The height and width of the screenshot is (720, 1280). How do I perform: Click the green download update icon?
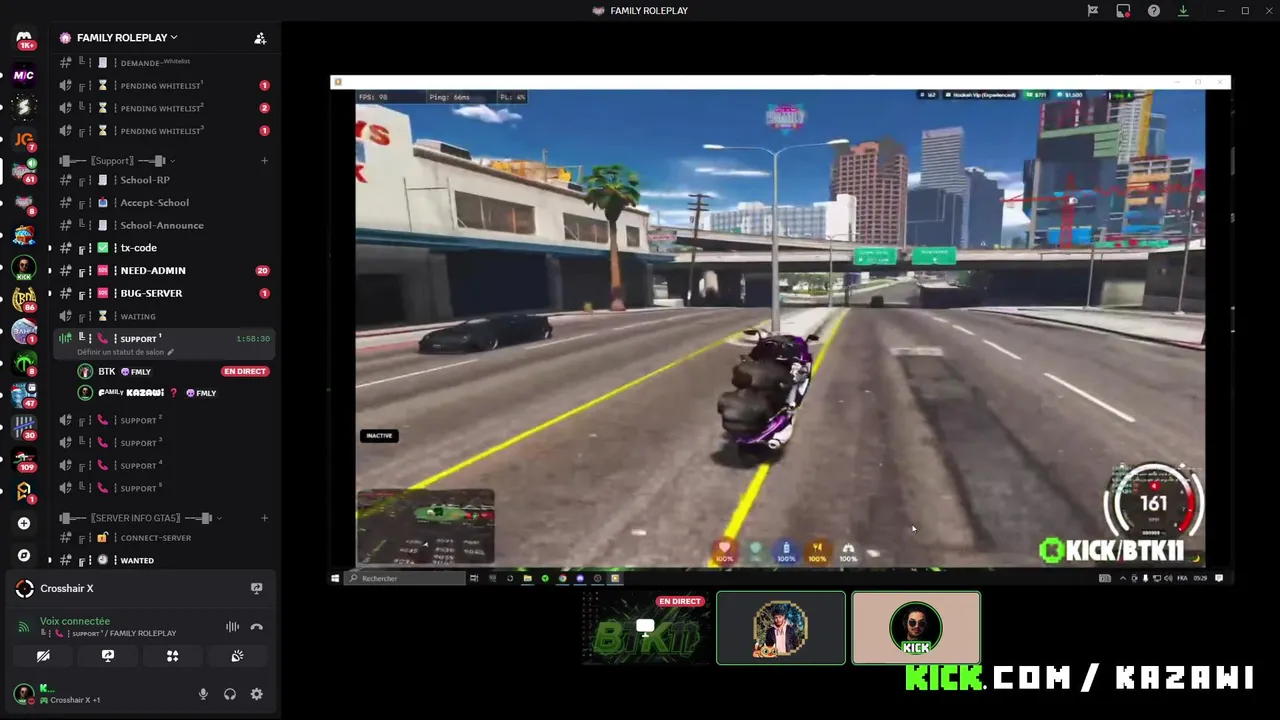click(x=1183, y=10)
